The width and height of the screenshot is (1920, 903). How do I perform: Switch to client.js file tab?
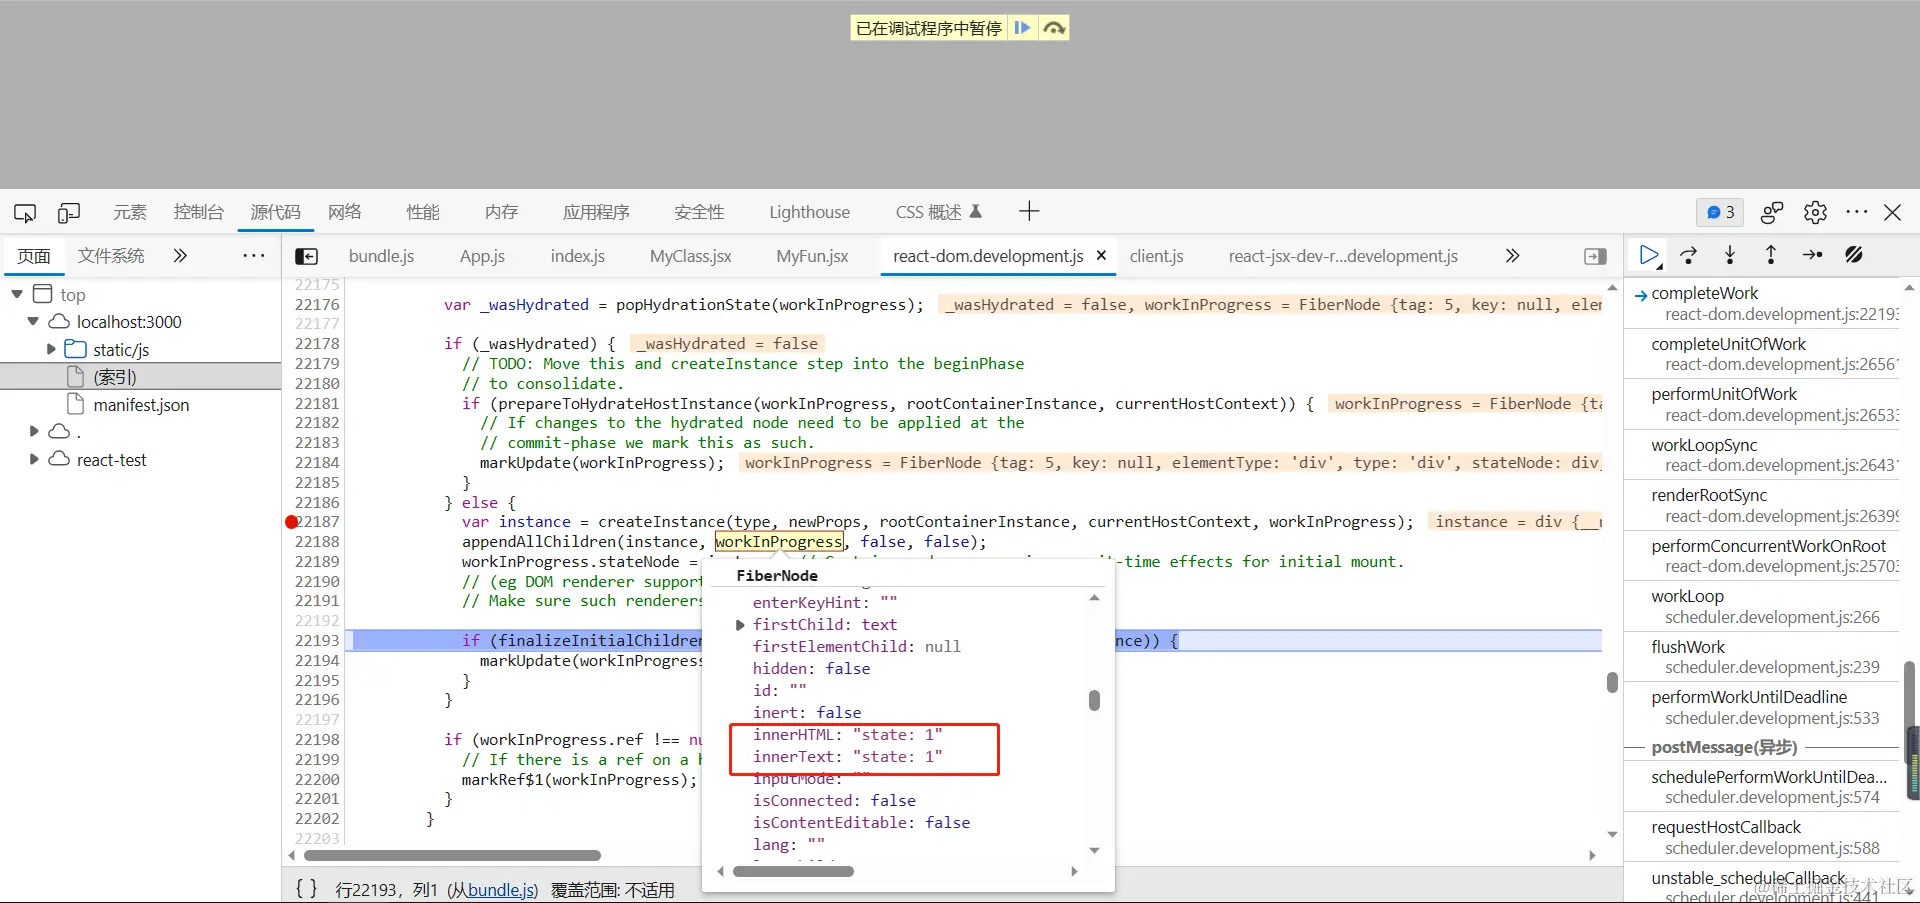[1156, 256]
